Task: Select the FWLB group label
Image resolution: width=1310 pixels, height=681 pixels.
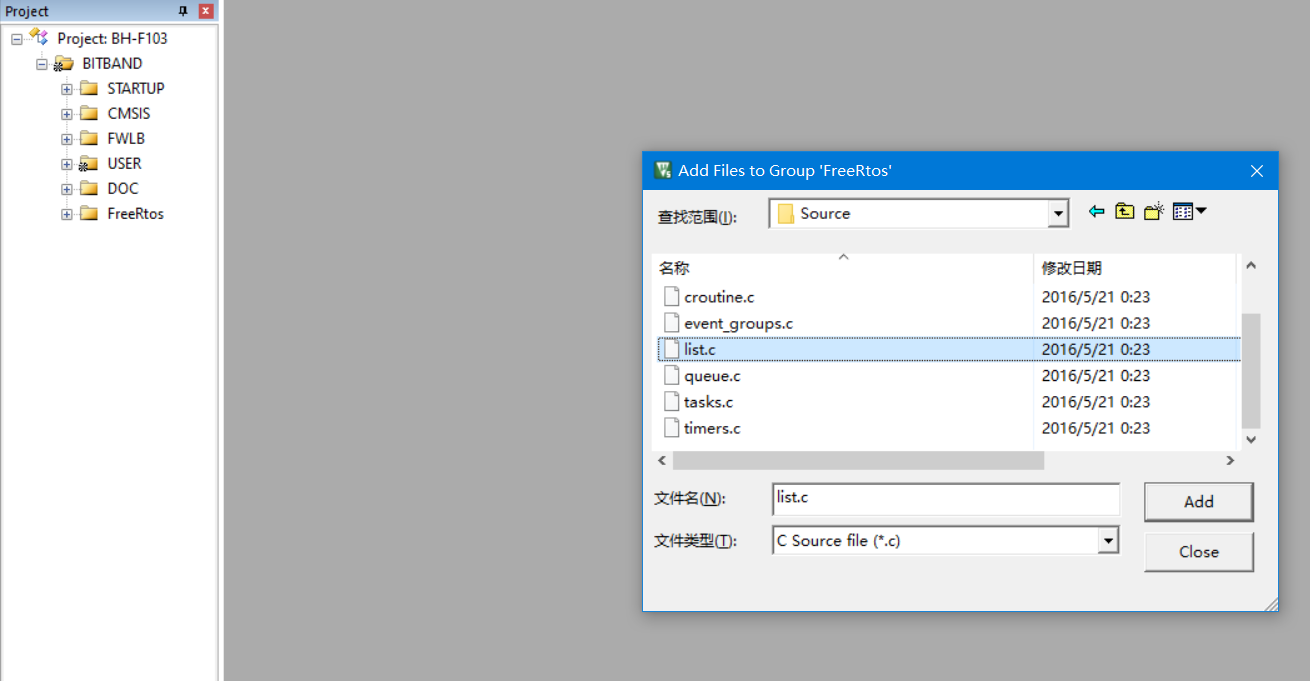Action: tap(126, 138)
